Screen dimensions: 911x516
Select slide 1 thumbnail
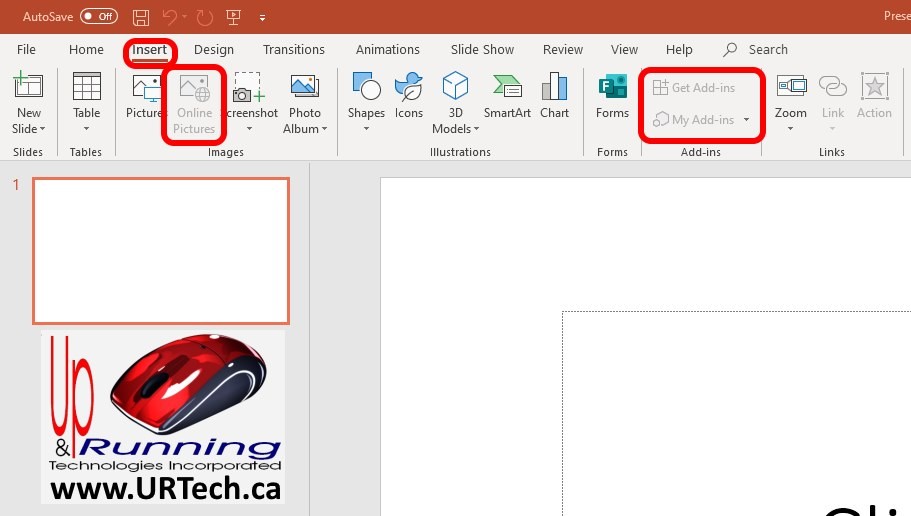click(161, 251)
